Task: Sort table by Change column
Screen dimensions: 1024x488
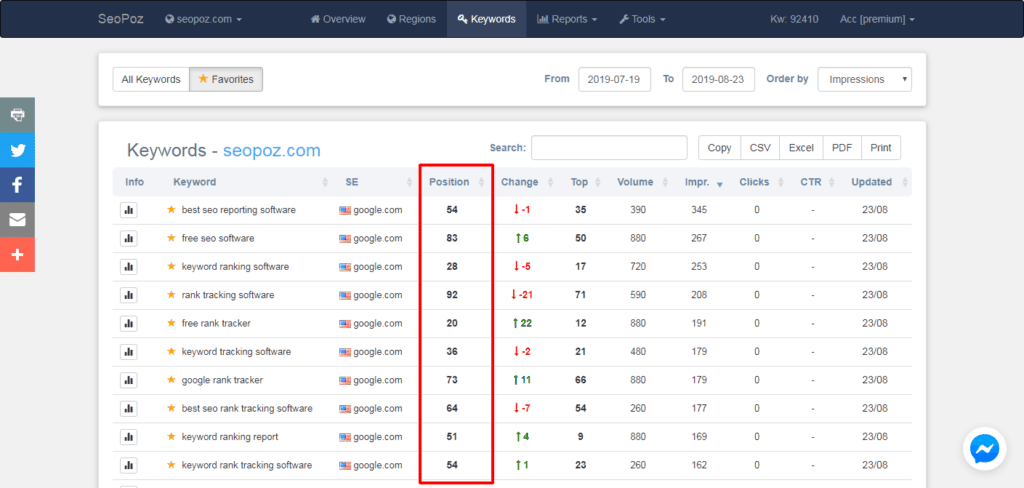Action: pyautogui.click(x=526, y=182)
